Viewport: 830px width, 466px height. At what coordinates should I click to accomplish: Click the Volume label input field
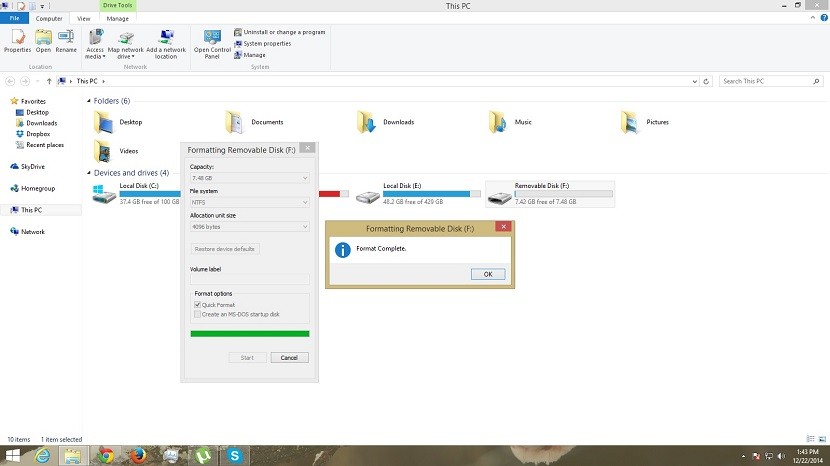coord(250,279)
